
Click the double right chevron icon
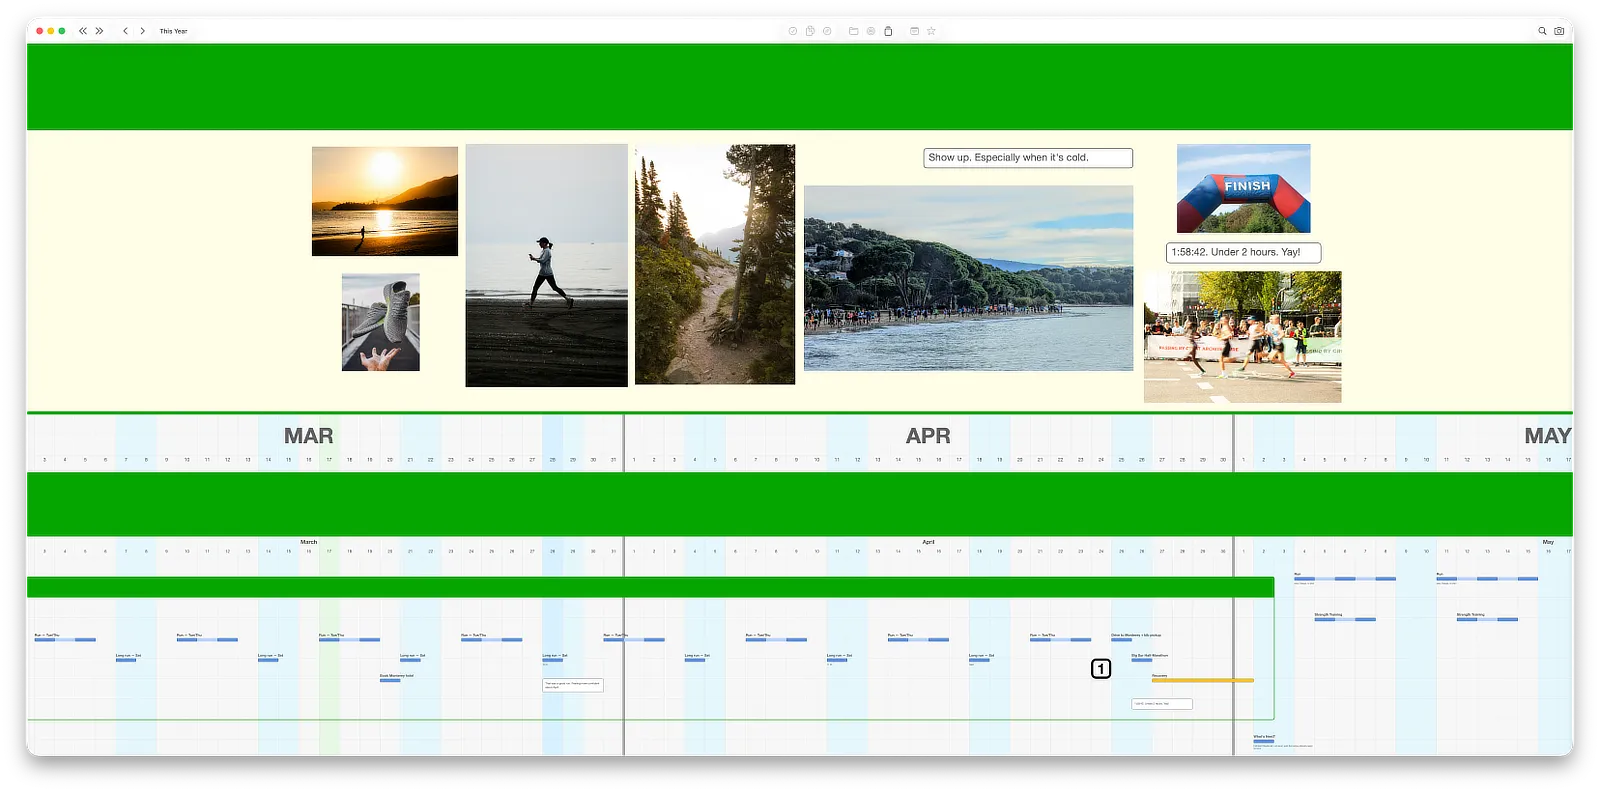pos(99,31)
